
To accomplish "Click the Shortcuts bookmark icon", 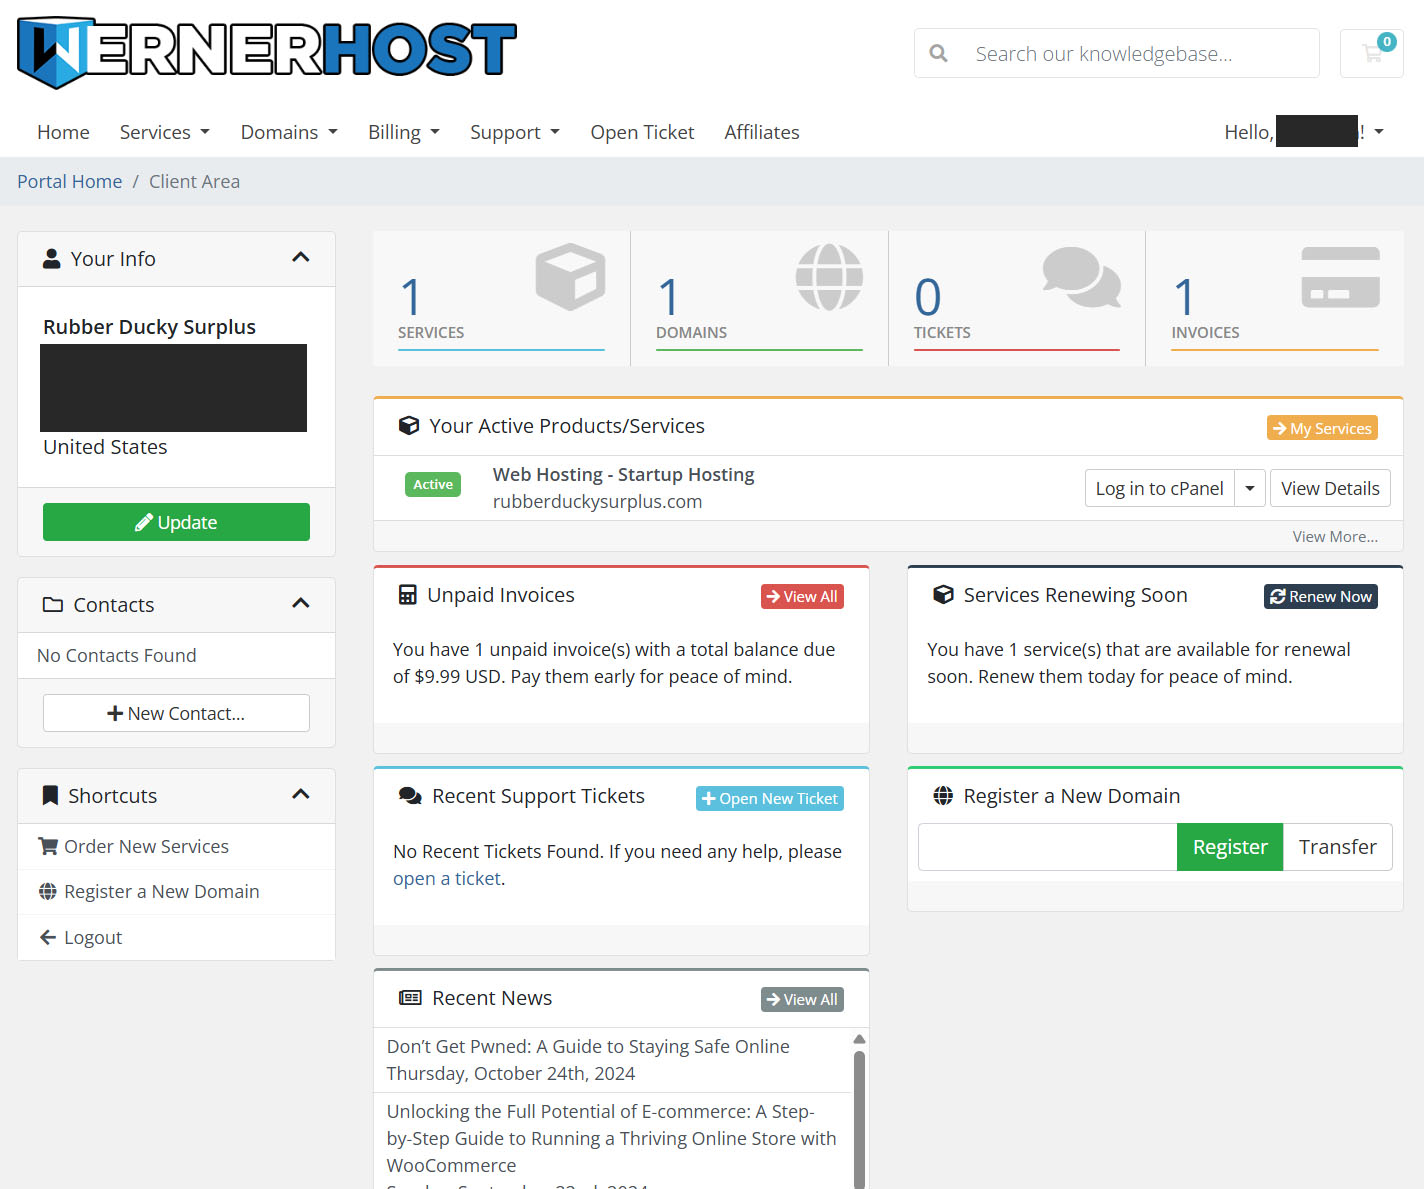I will coord(50,796).
